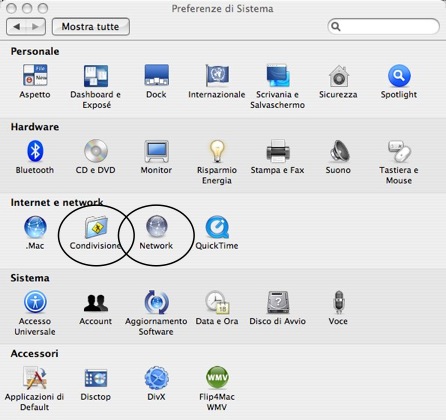The width and height of the screenshot is (446, 420).
Task: Open the Account users icon
Action: point(96,303)
